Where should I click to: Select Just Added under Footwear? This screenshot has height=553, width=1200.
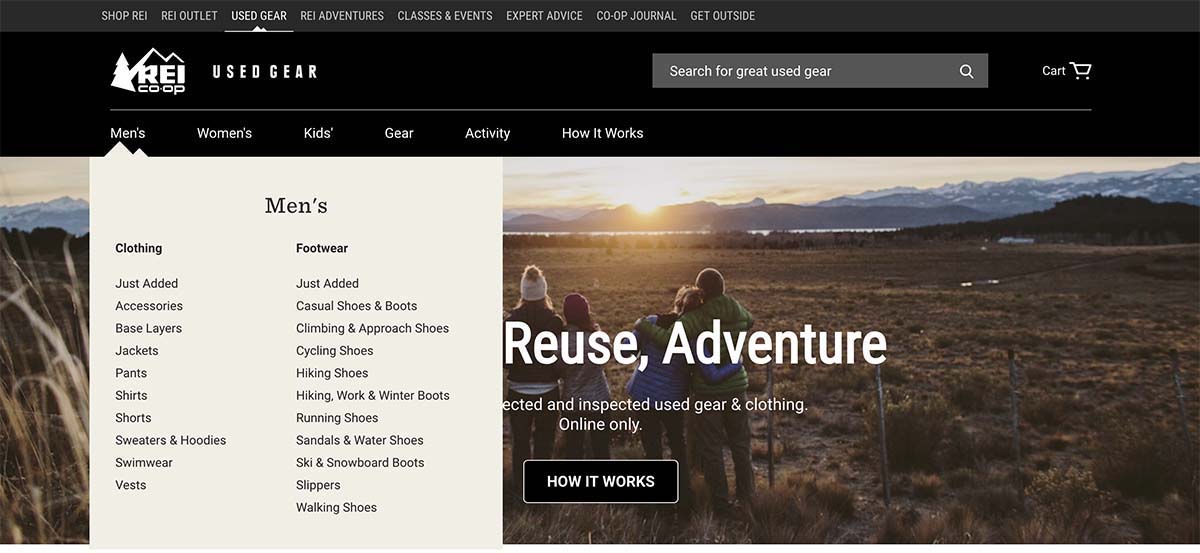(327, 283)
